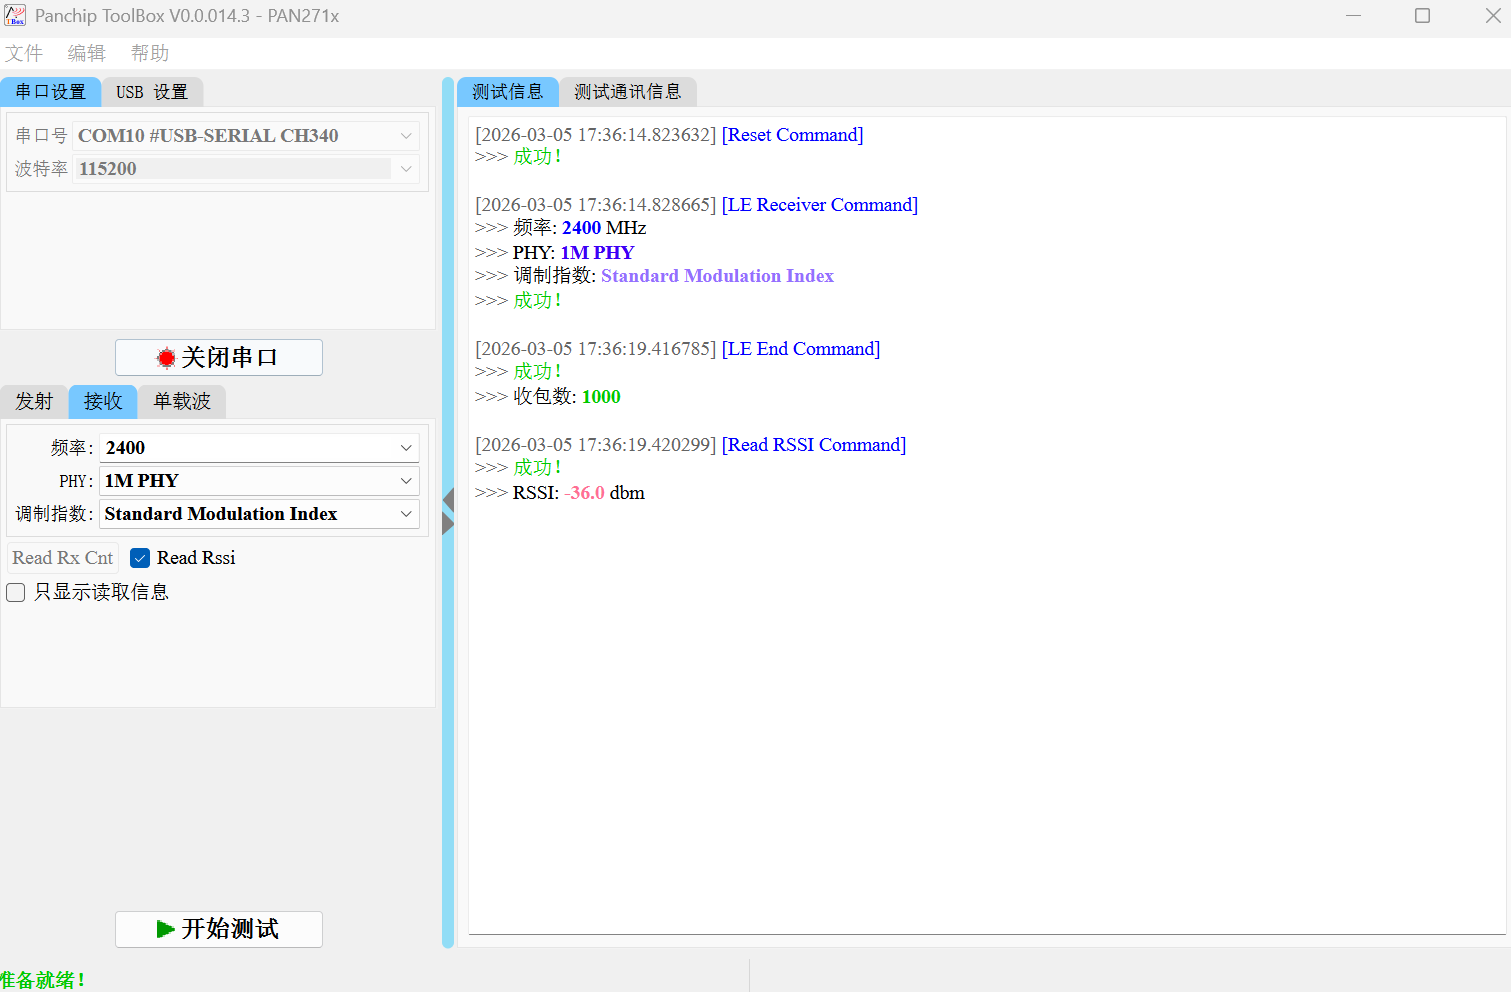The width and height of the screenshot is (1511, 992).
Task: Close the serial port with 关闭串口
Action: tap(218, 357)
